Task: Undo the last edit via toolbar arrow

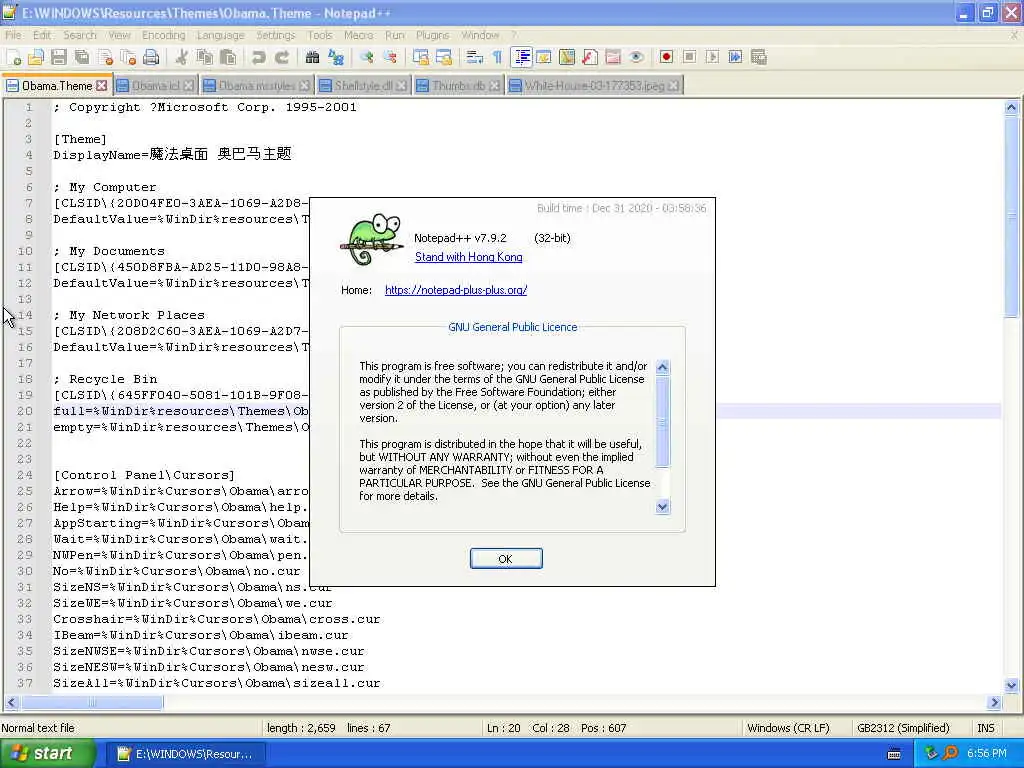Action: pos(258,57)
